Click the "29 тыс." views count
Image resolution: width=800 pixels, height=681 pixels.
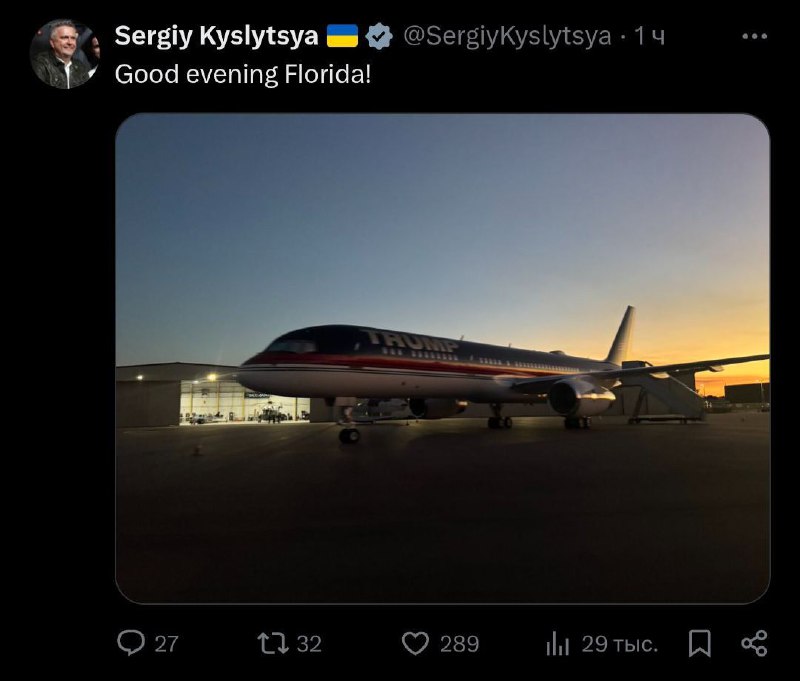[x=620, y=644]
